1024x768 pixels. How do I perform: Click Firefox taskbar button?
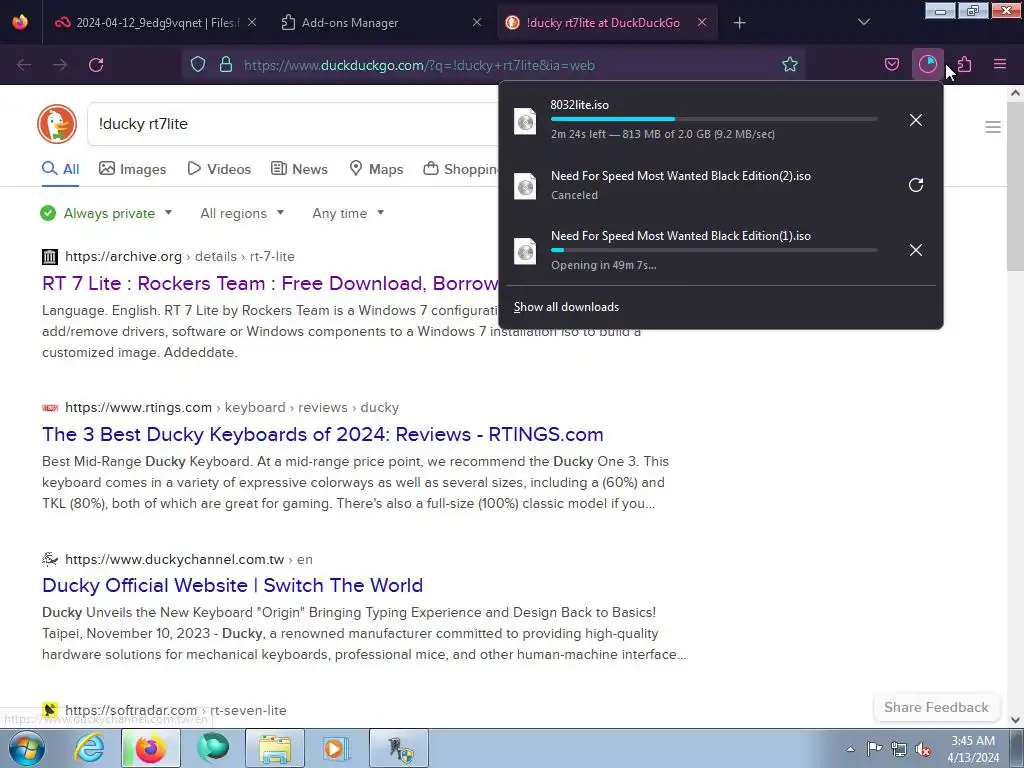[x=150, y=748]
